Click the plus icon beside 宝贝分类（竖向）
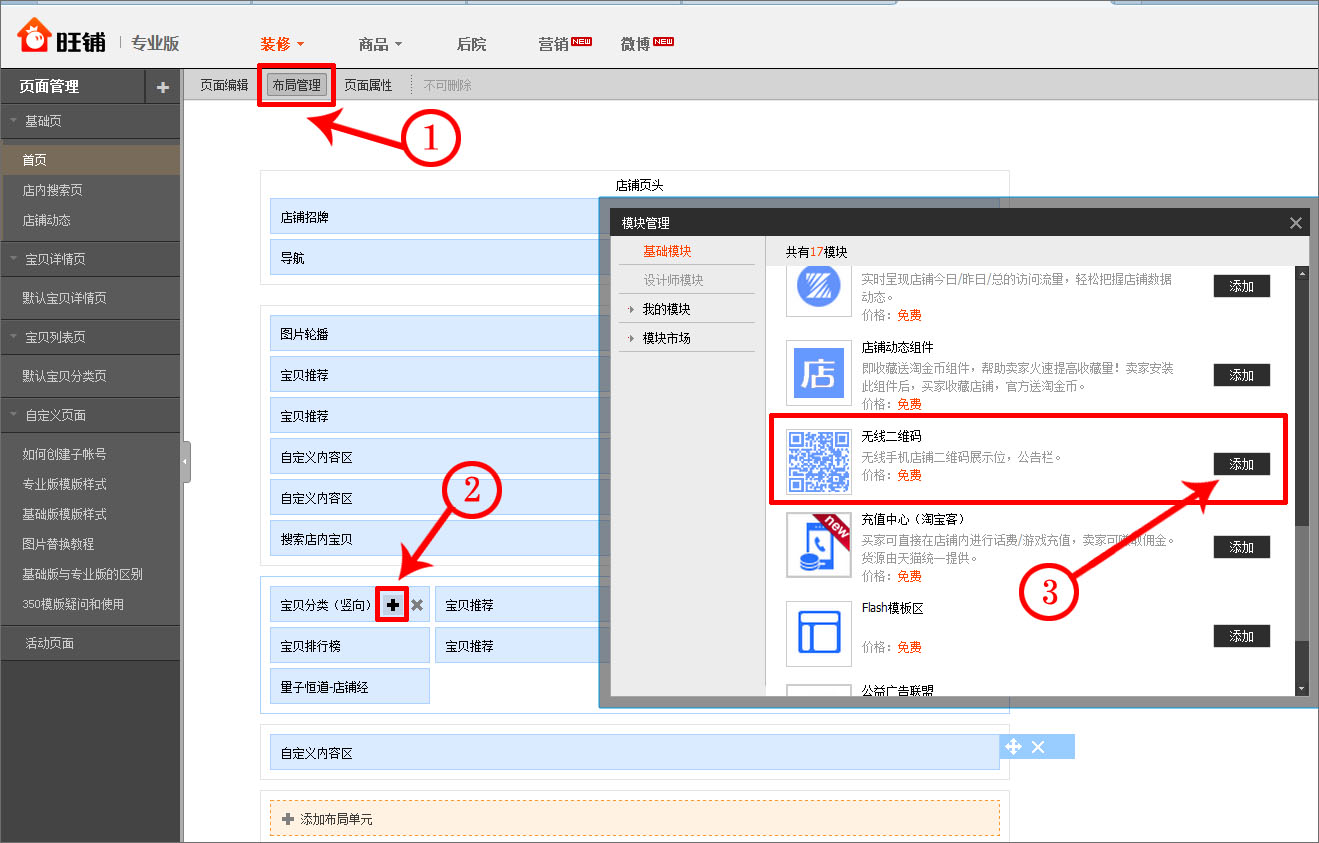This screenshot has width=1319, height=843. [x=393, y=605]
